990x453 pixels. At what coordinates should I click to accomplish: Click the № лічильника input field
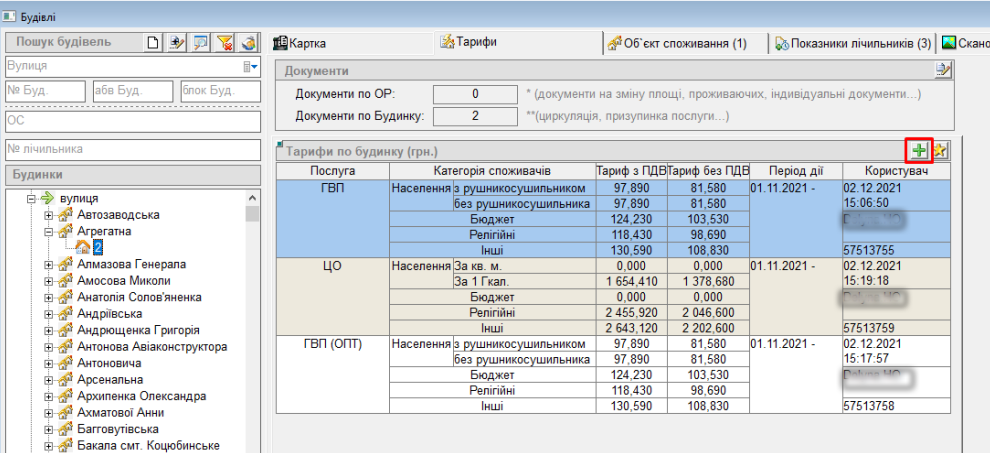[132, 149]
